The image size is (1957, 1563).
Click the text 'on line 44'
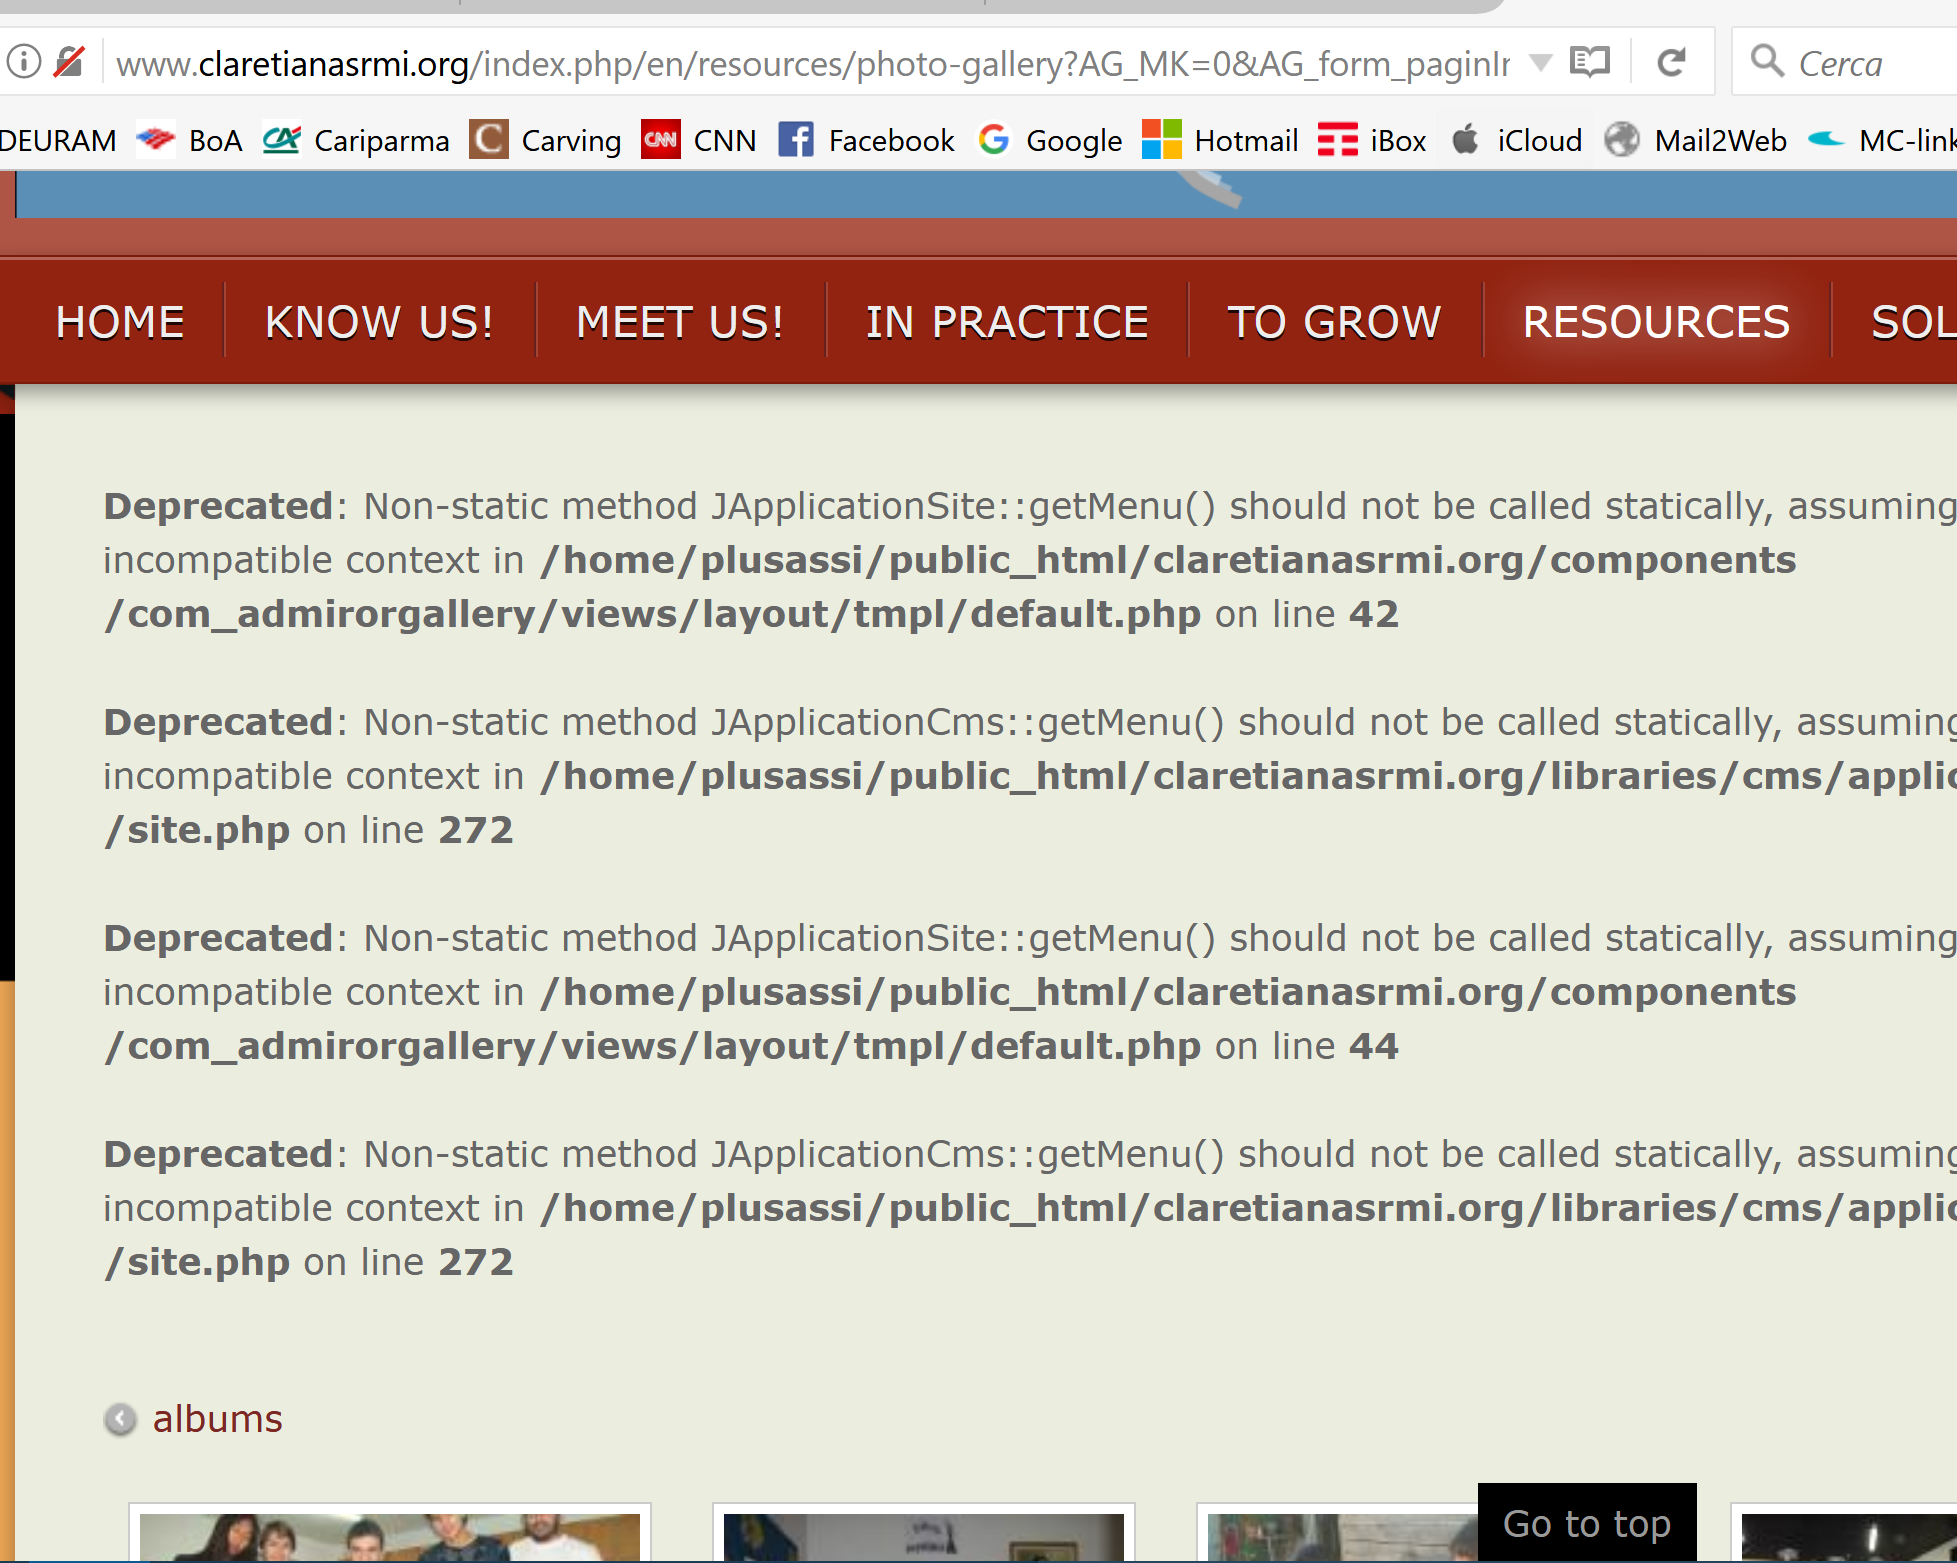(x=1307, y=1046)
